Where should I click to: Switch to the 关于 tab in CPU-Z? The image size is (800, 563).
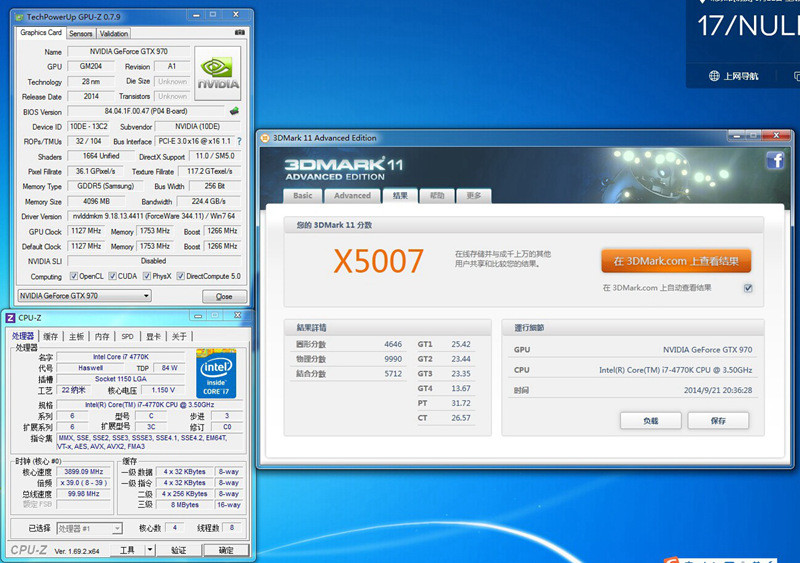tap(179, 336)
